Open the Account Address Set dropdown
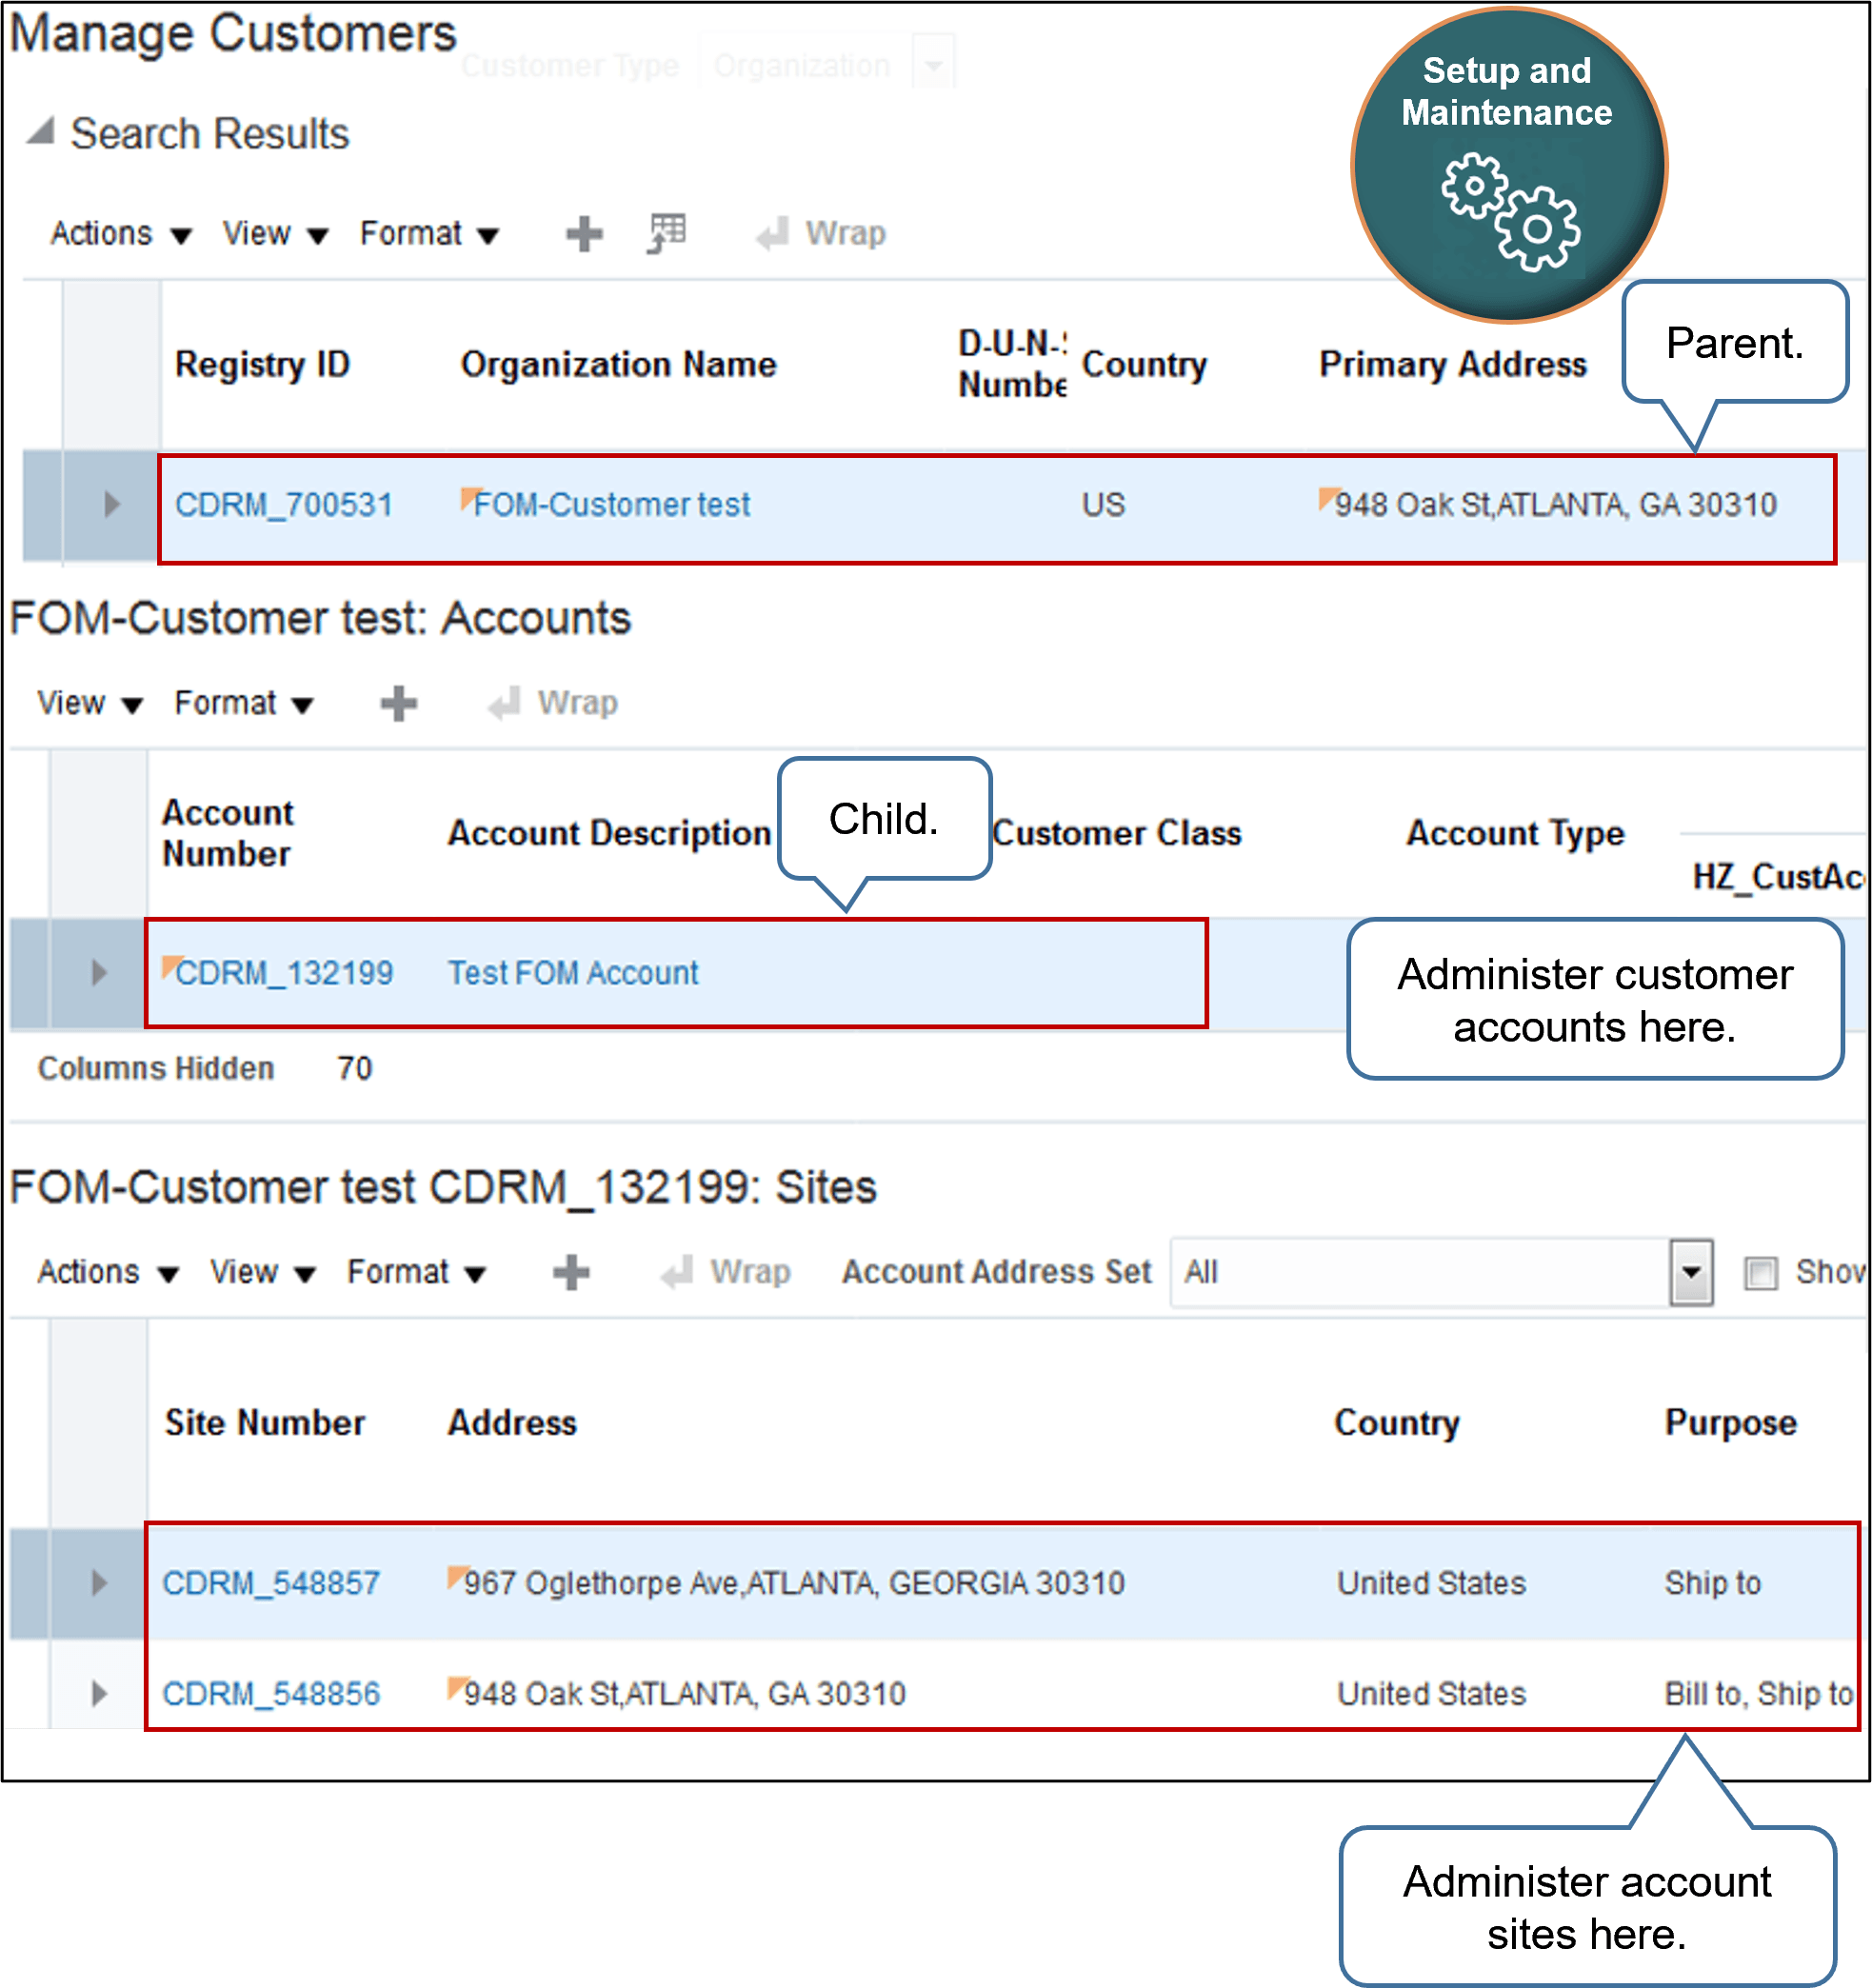The width and height of the screenshot is (1872, 1988). click(x=1692, y=1272)
